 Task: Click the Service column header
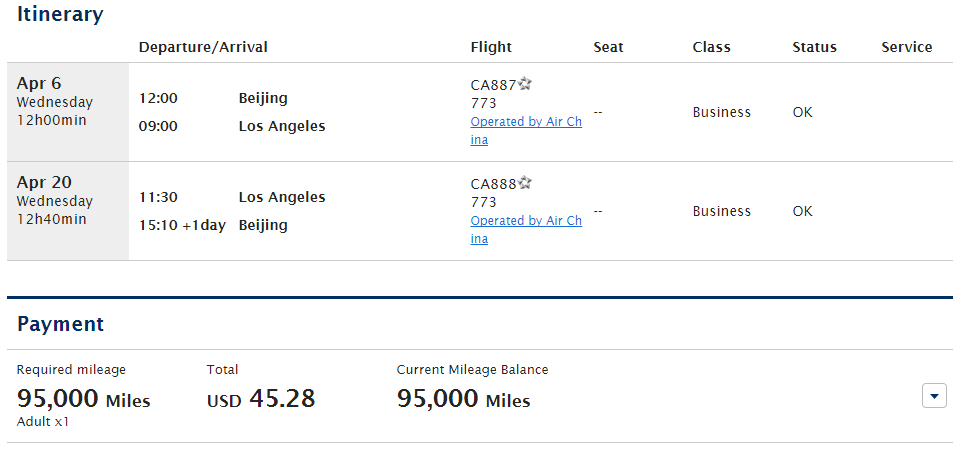[x=907, y=47]
